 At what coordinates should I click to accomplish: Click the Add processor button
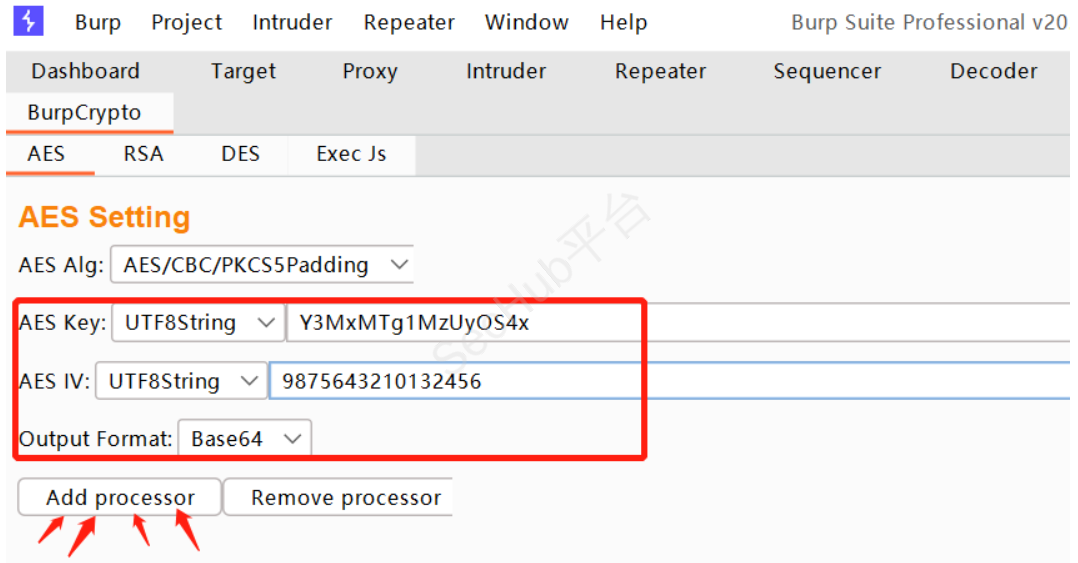pos(120,497)
